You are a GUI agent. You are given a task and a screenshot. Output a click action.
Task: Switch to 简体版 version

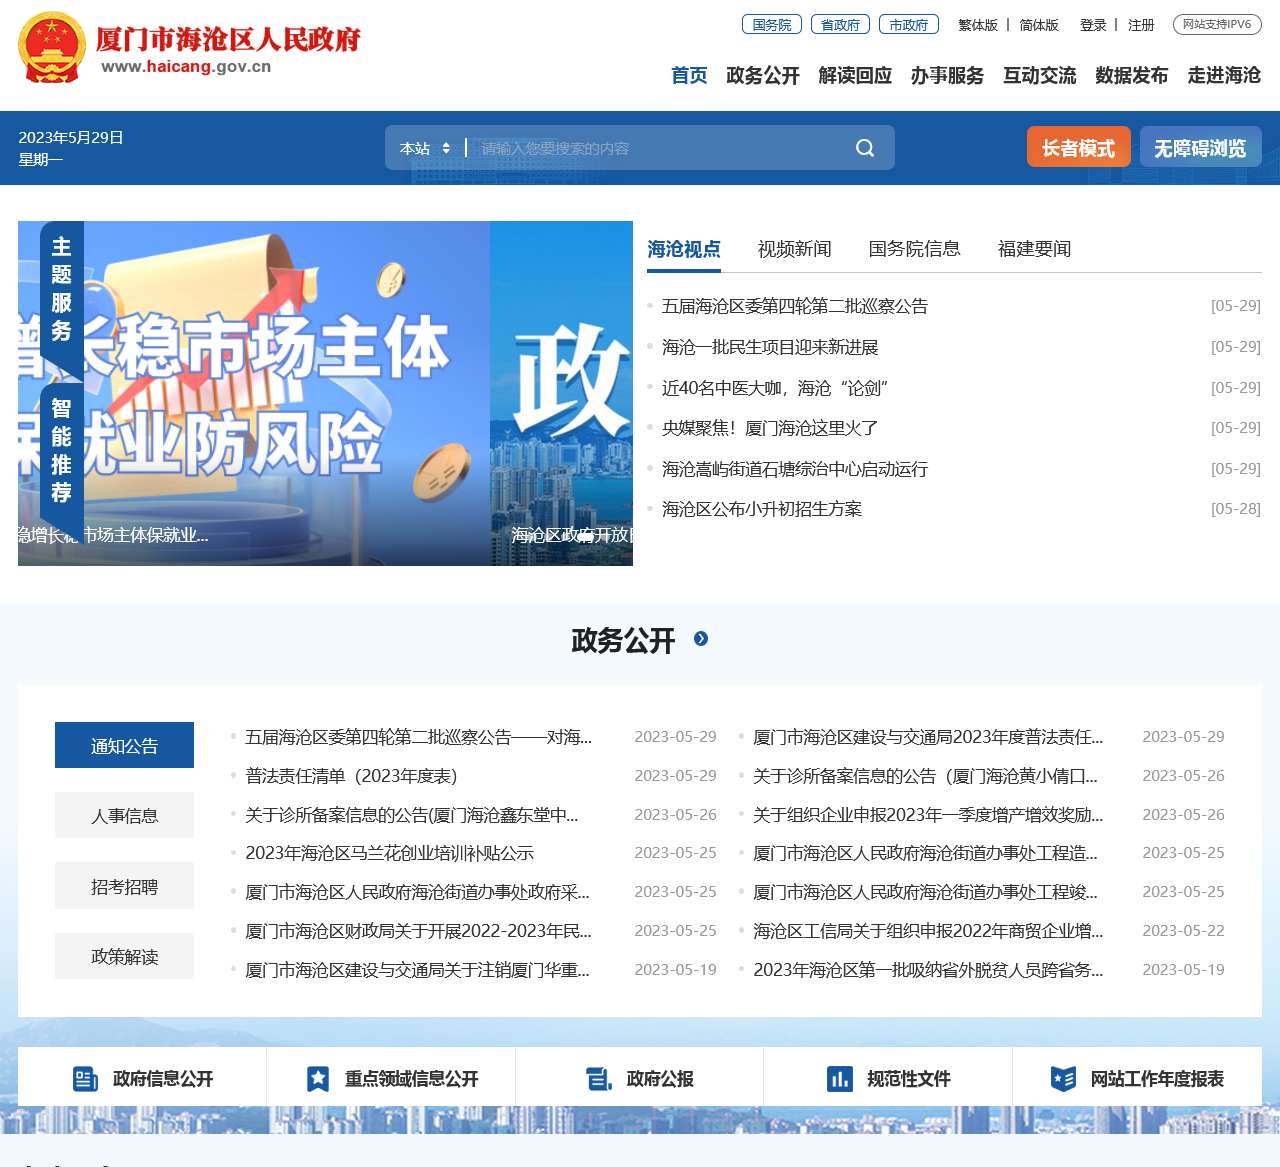[1038, 25]
